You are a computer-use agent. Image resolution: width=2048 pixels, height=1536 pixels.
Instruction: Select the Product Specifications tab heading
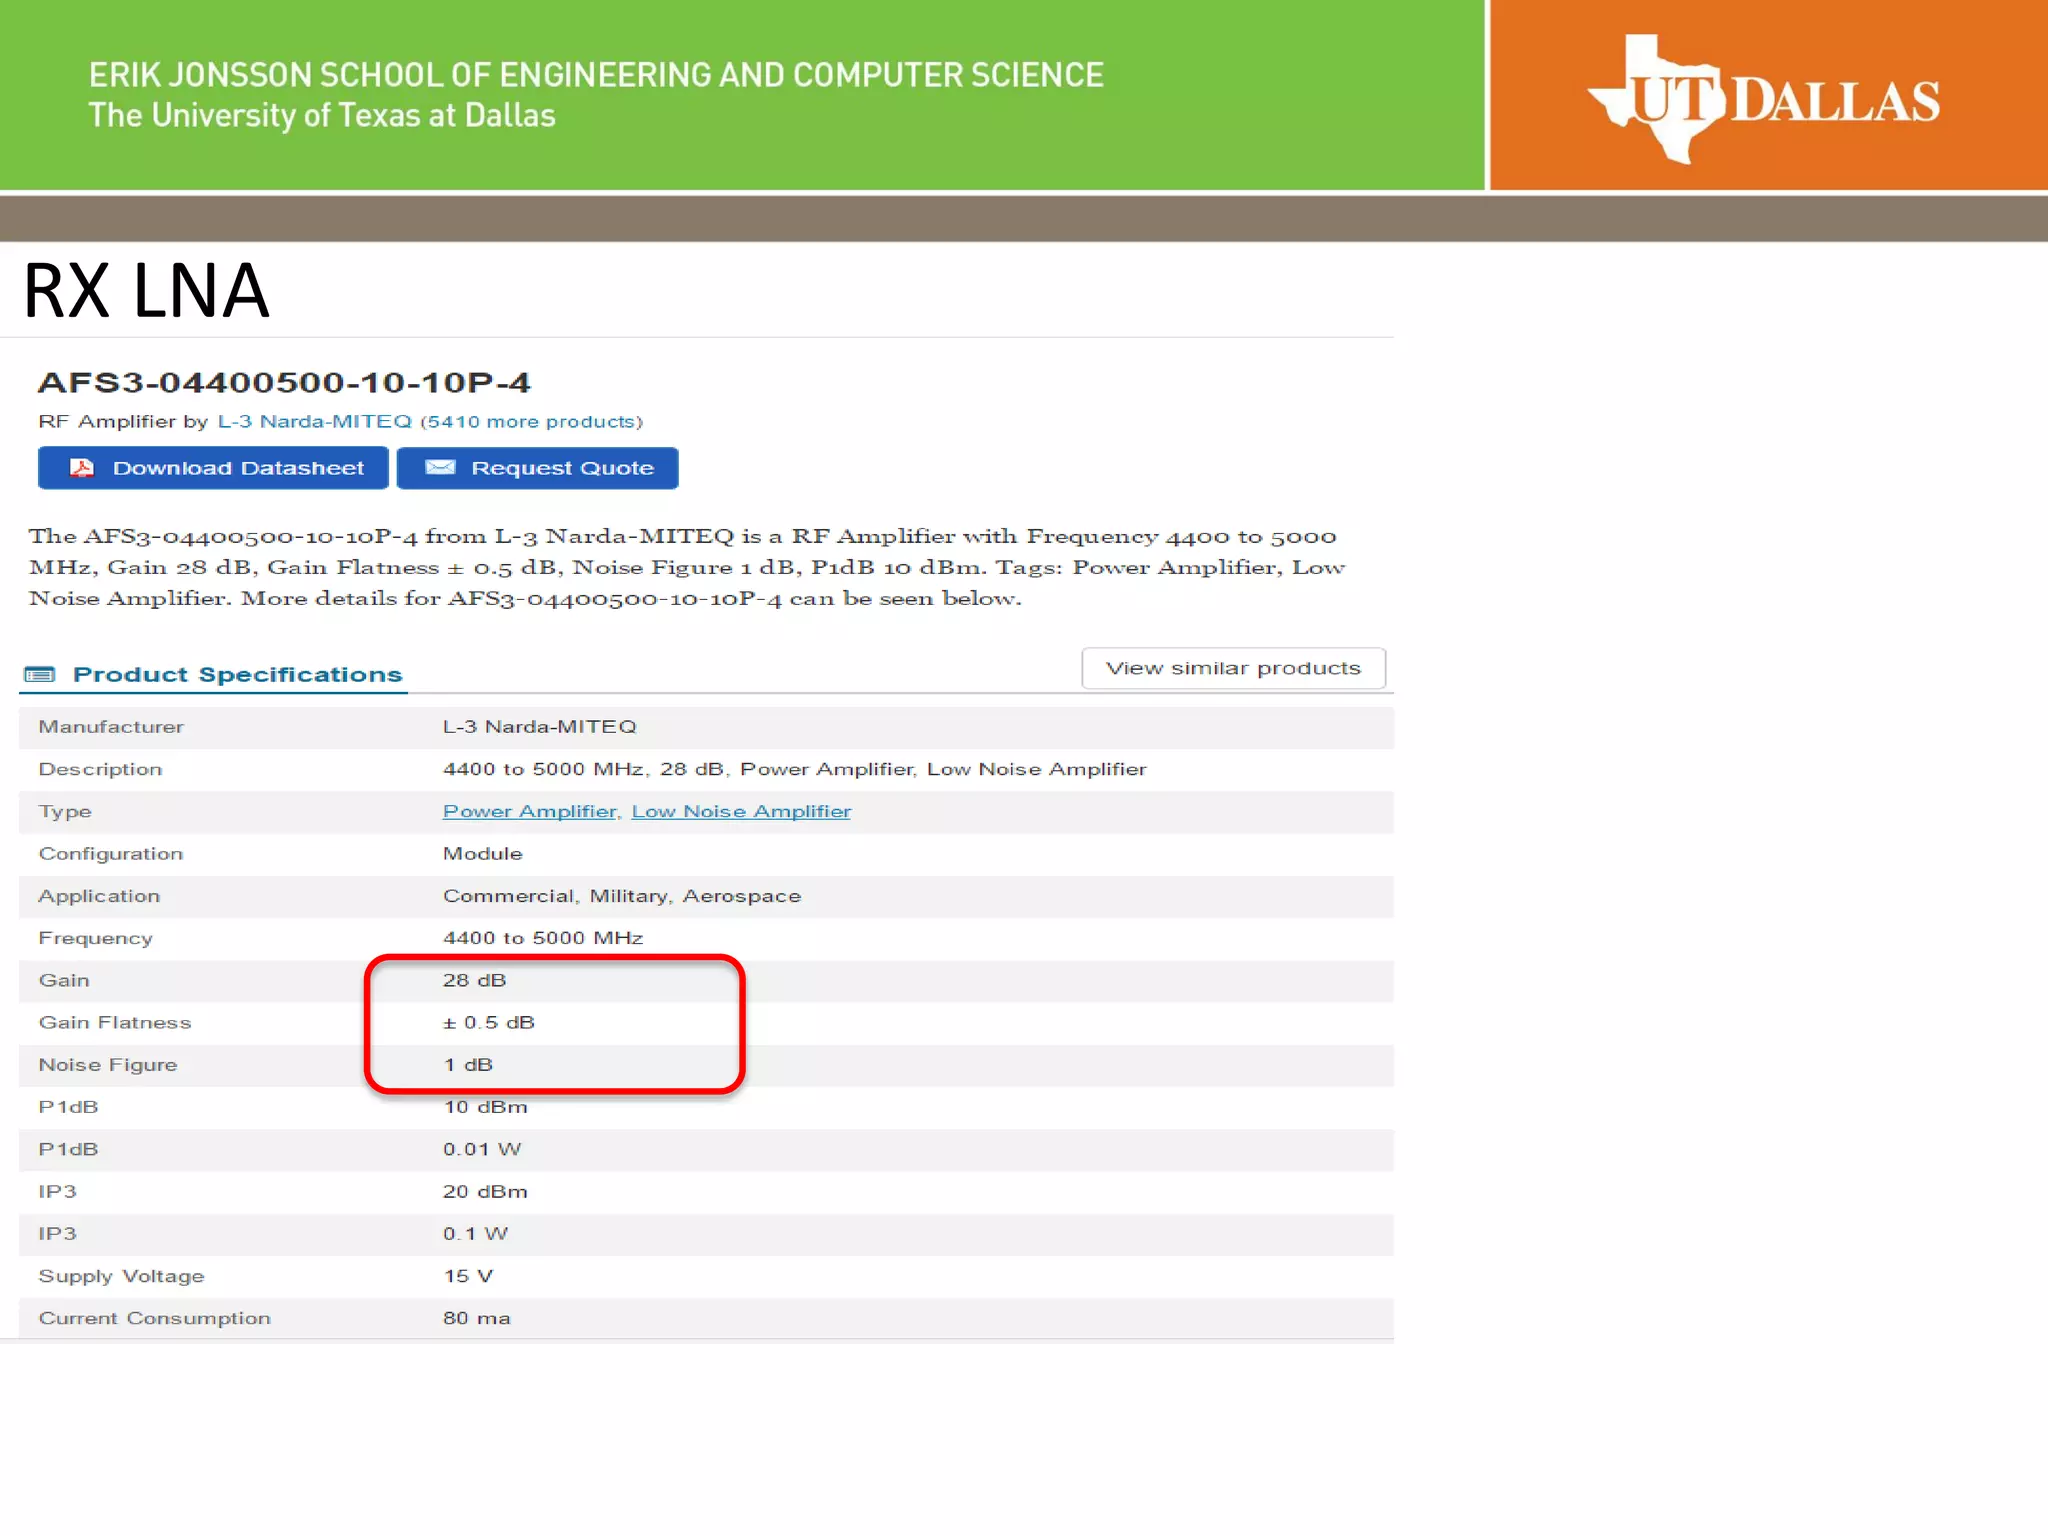click(237, 675)
